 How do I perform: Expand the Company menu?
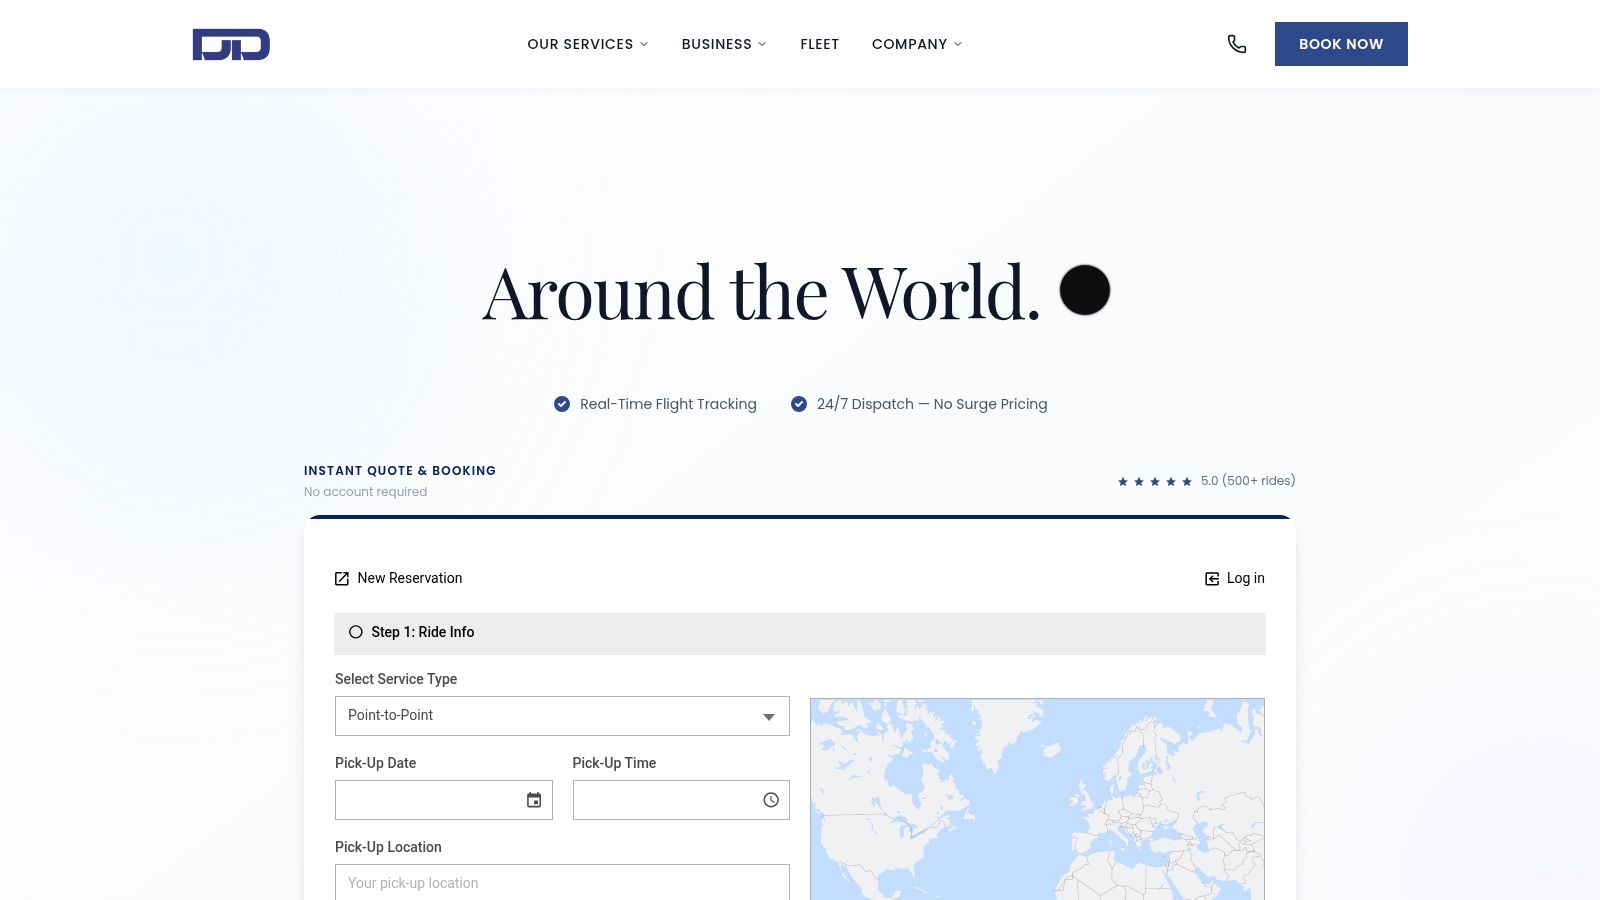917,44
